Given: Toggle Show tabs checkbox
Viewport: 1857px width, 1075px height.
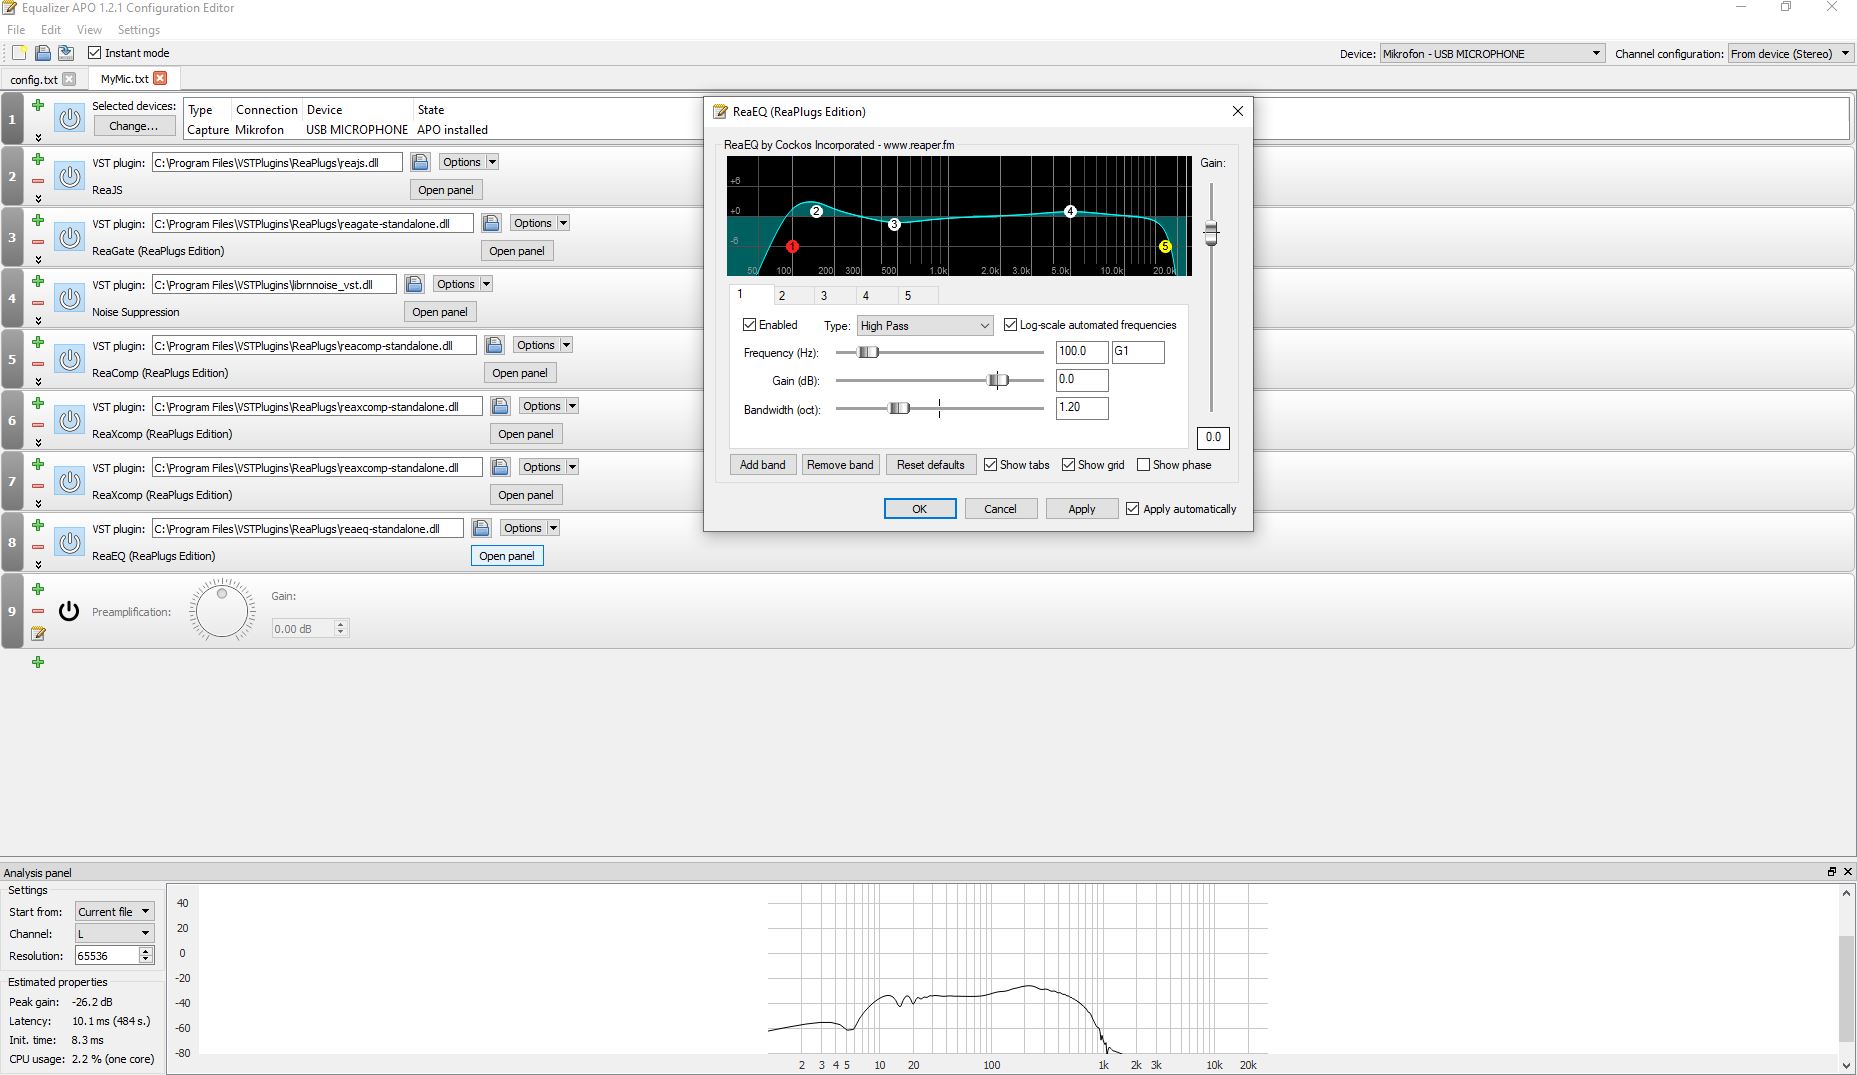Looking at the screenshot, I should (x=990, y=465).
